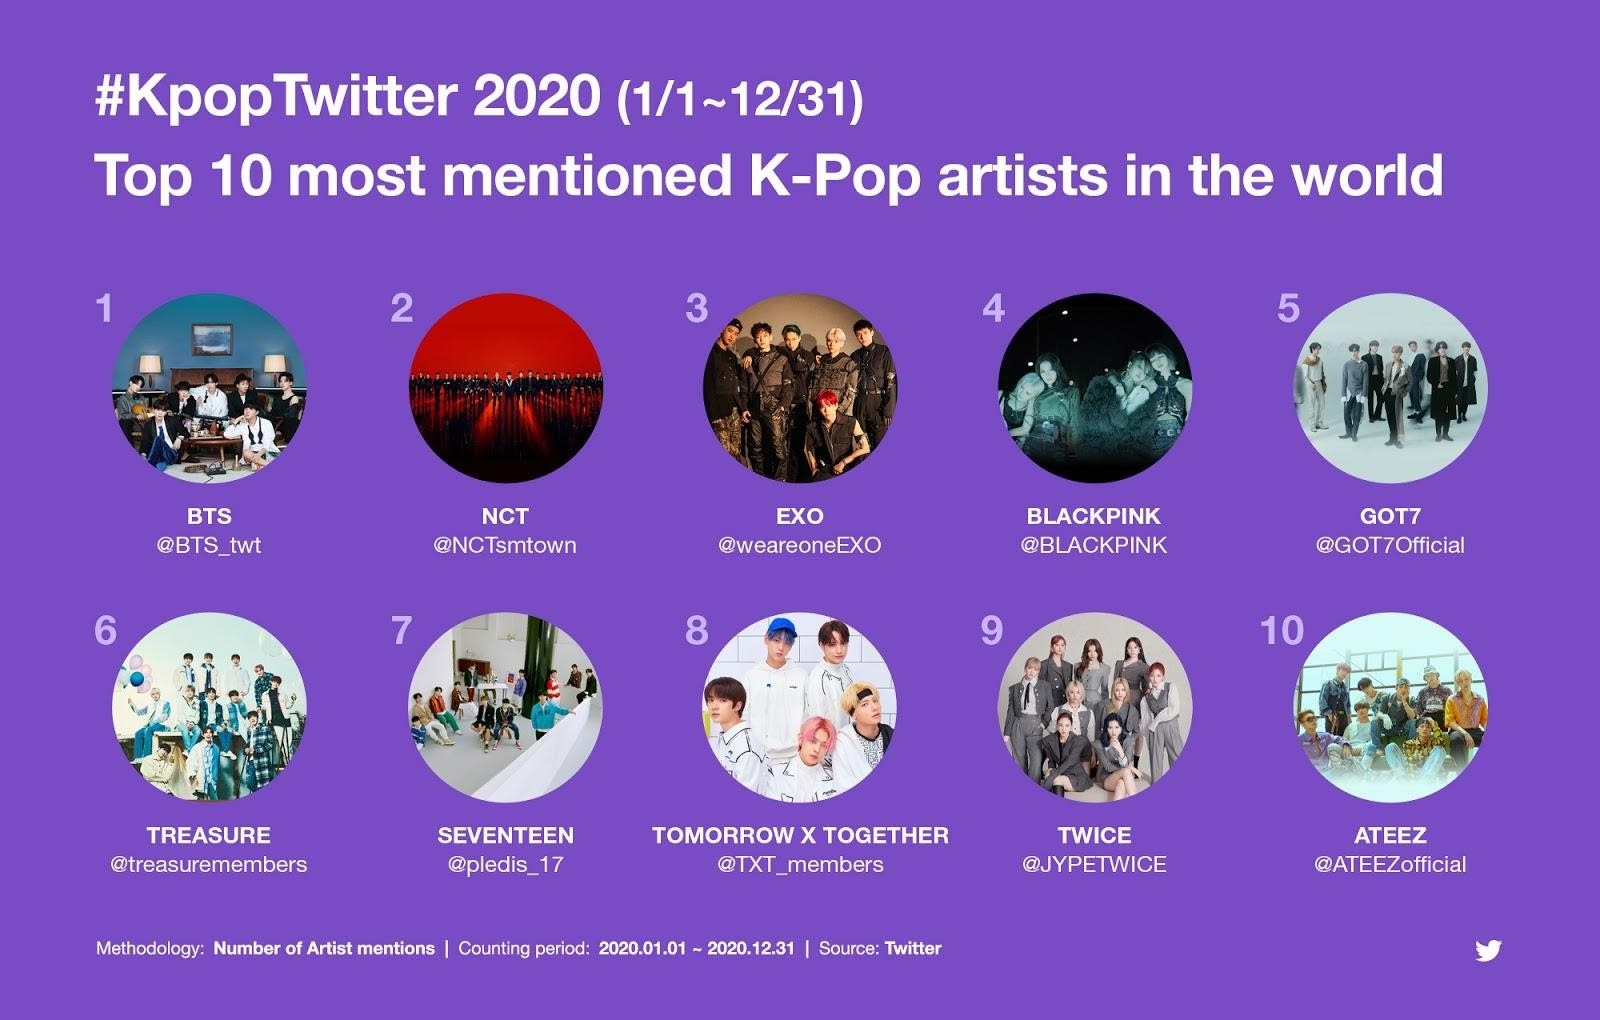Select the @GOT7Official handle text

(x=1390, y=546)
